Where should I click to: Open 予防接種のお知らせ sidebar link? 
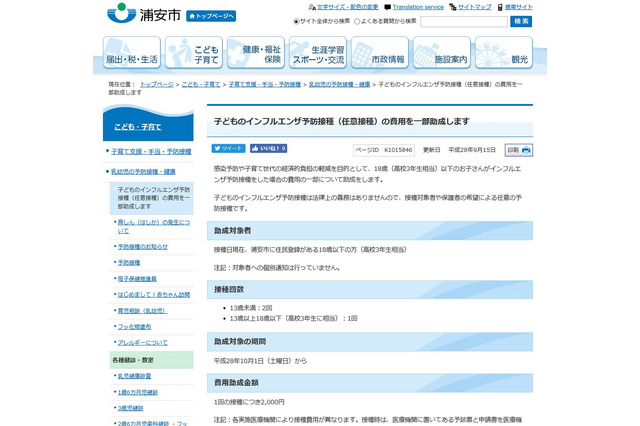pyautogui.click(x=143, y=247)
